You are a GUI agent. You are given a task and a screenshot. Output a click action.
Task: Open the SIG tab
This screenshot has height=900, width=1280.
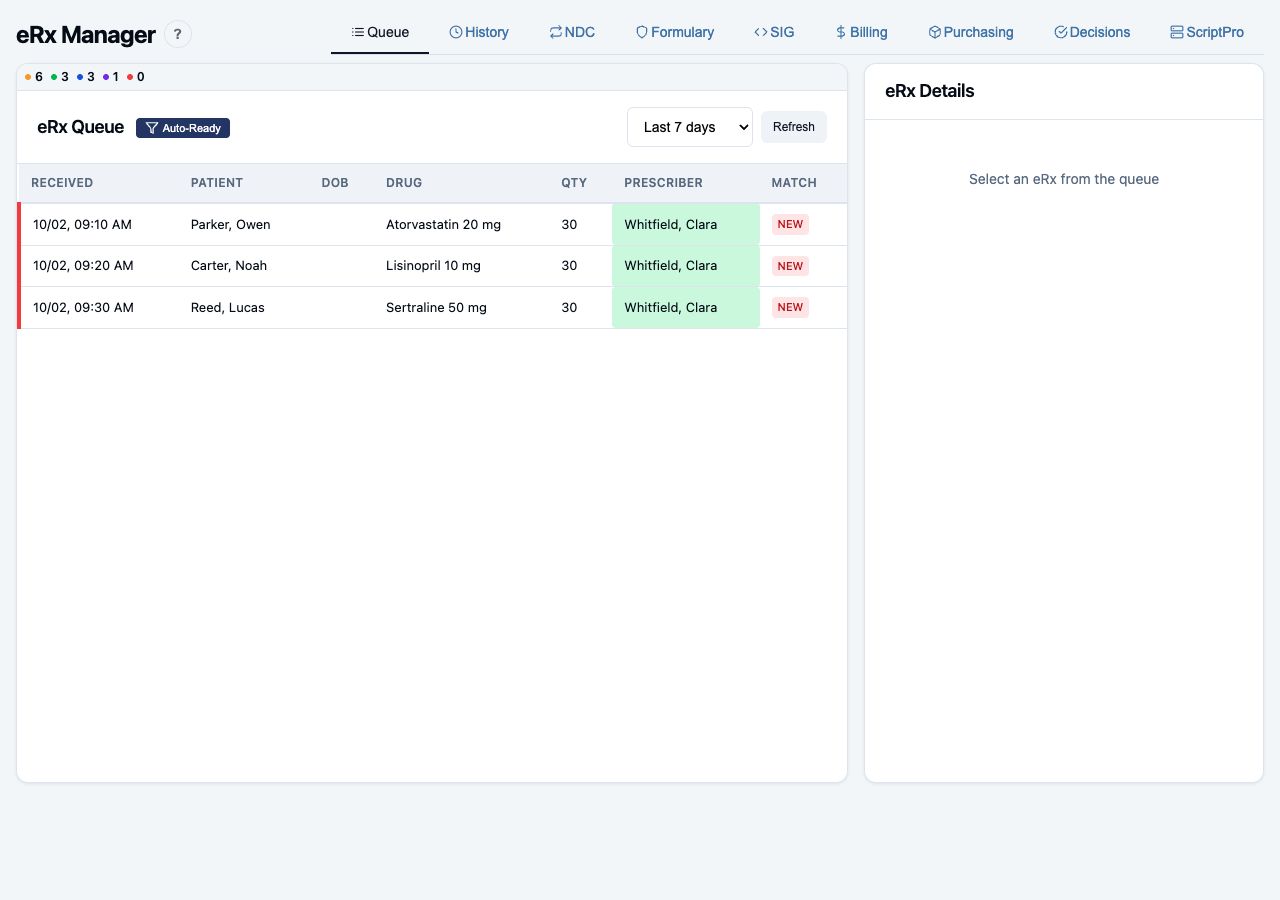pyautogui.click(x=774, y=32)
